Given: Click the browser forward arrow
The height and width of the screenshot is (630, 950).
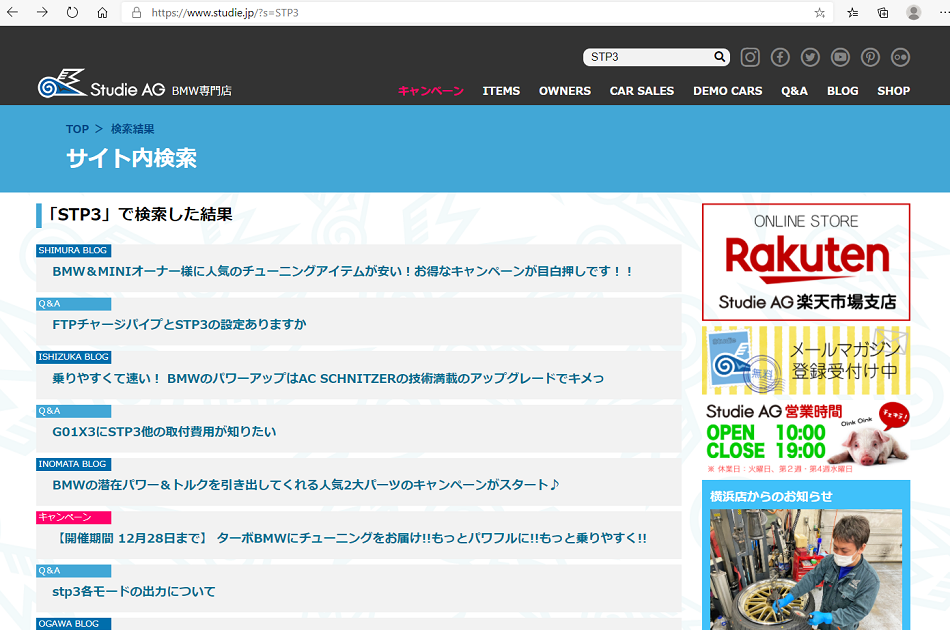Looking at the screenshot, I should (x=42, y=12).
